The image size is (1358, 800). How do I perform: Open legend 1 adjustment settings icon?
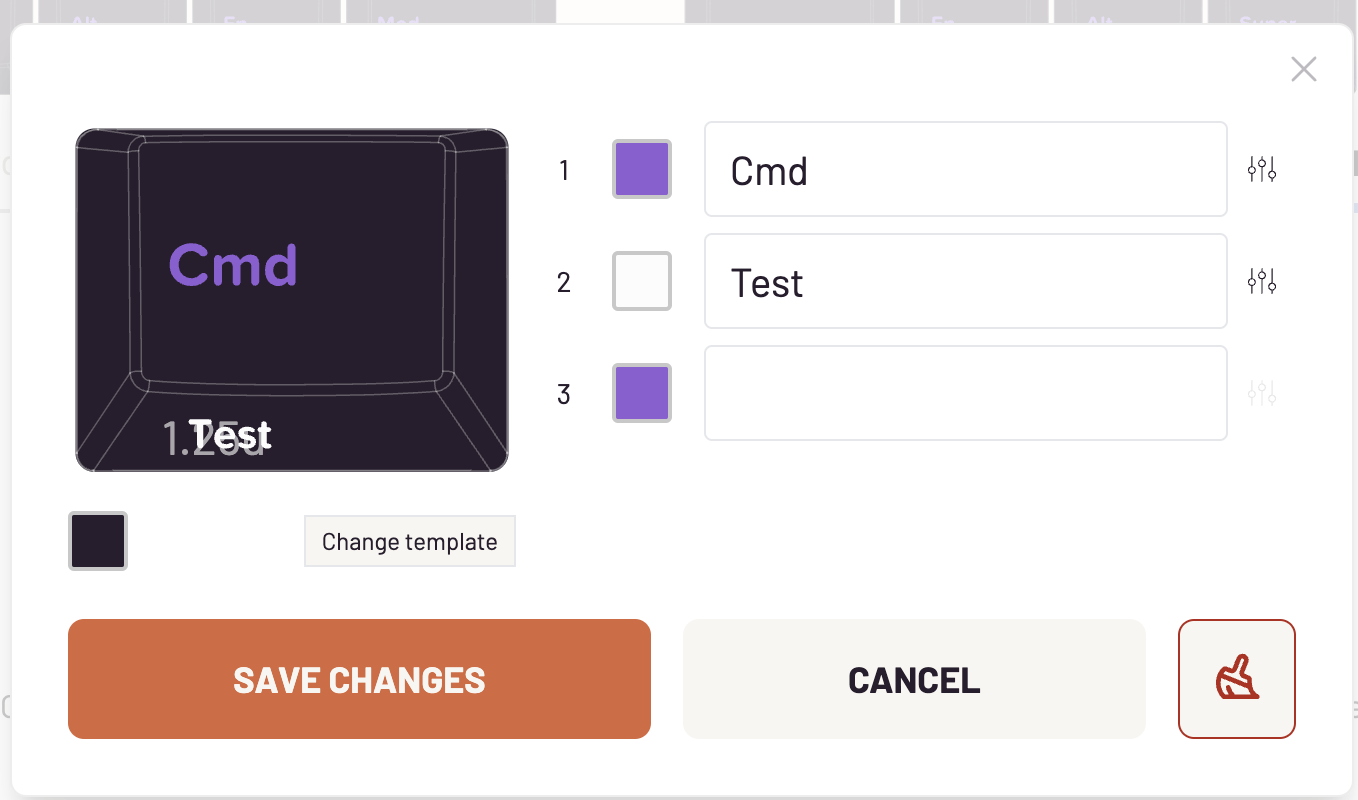click(1262, 170)
